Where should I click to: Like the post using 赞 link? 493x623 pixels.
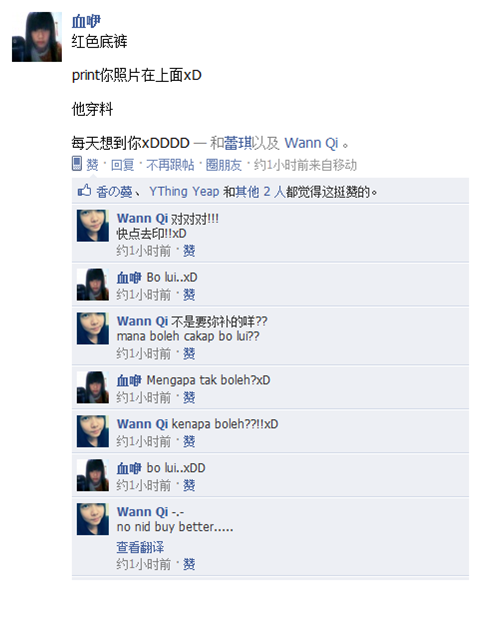(93, 164)
